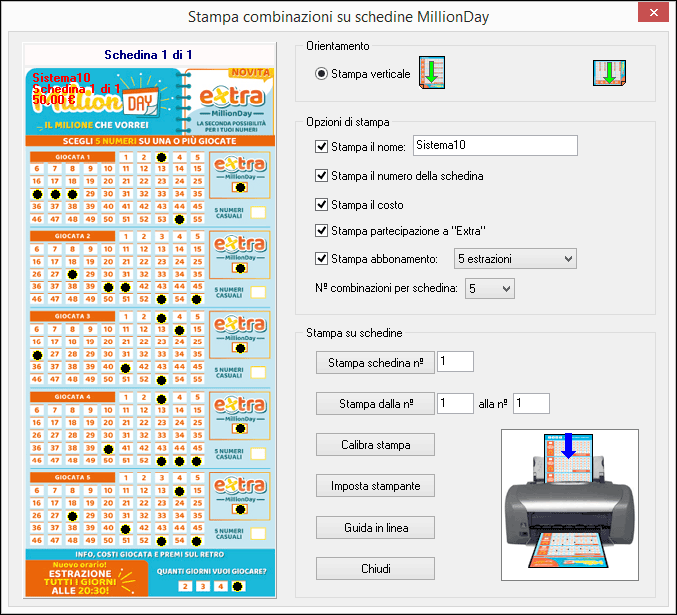The width and height of the screenshot is (677, 615).
Task: Click the Extra MillionDay logo in header
Action: pos(231,101)
